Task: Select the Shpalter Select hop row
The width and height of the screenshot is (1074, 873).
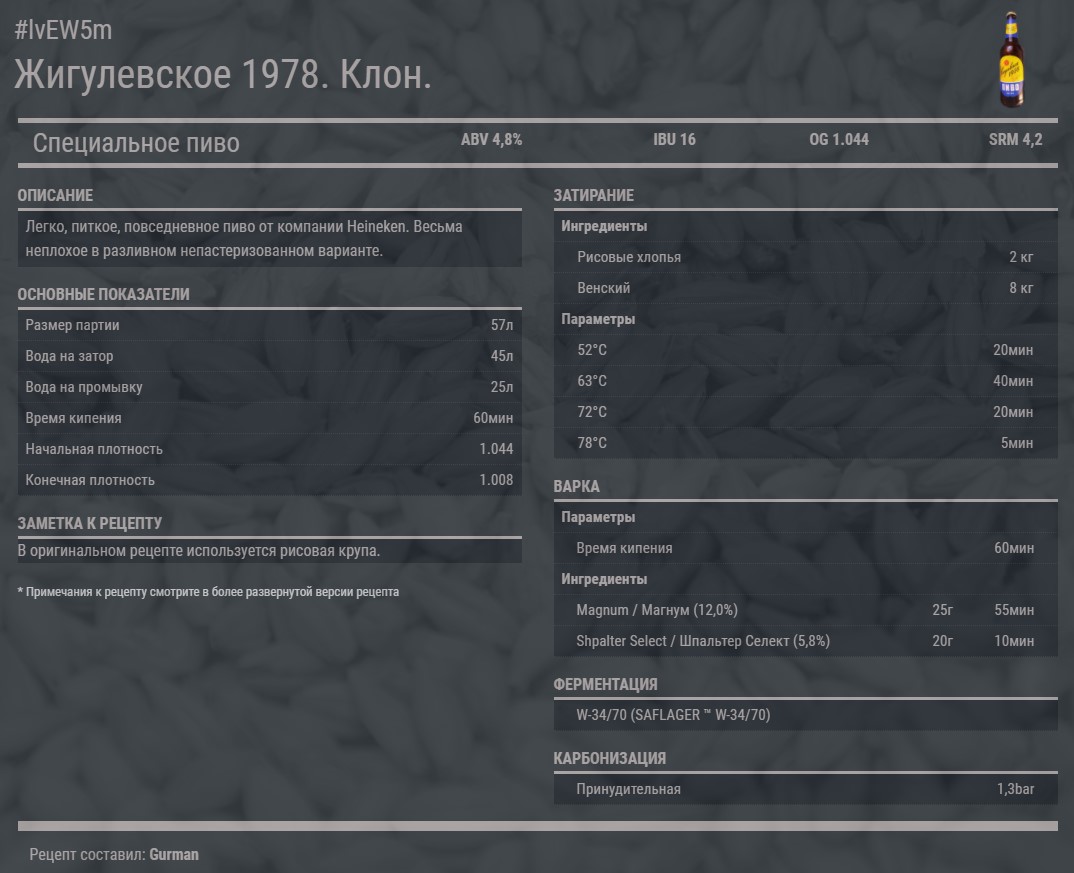Action: (806, 641)
